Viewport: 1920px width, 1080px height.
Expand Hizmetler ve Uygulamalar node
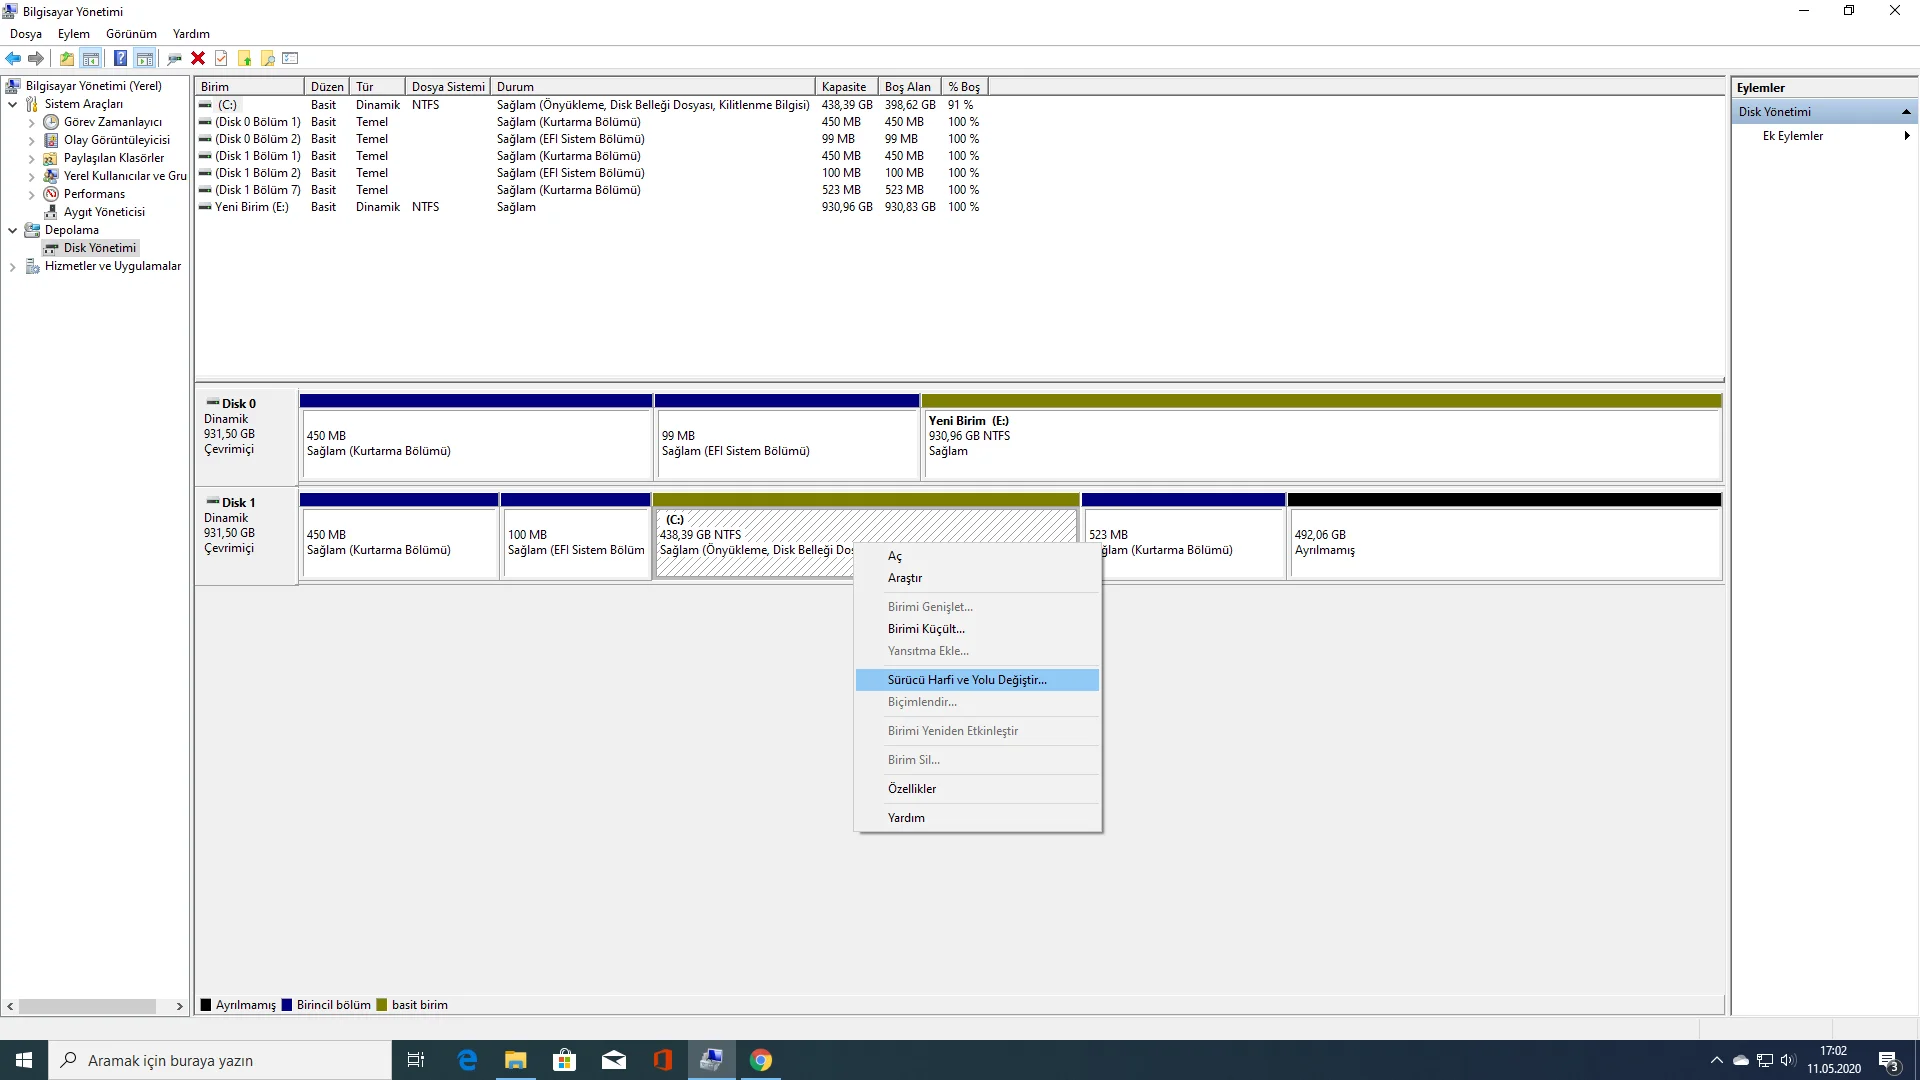coord(12,267)
